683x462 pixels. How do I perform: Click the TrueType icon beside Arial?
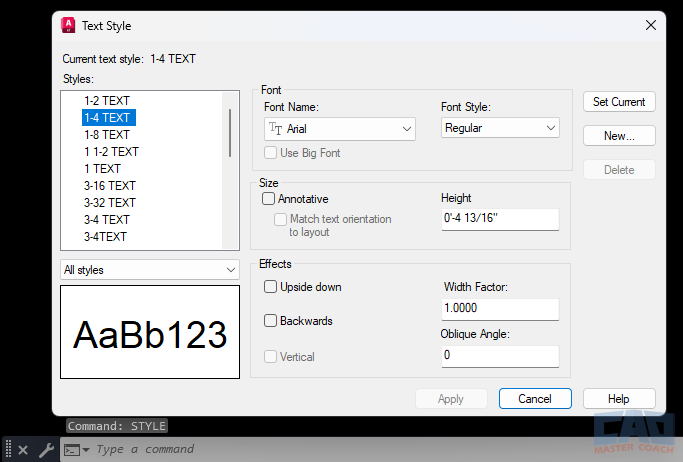[275, 128]
